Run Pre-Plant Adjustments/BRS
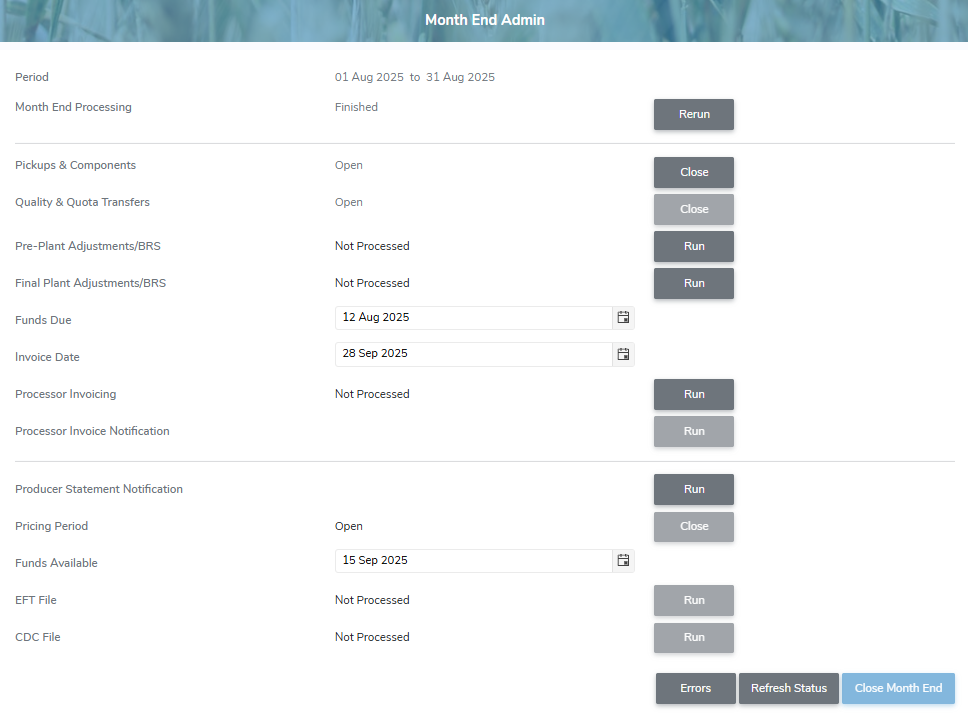The image size is (968, 719). 693,246
